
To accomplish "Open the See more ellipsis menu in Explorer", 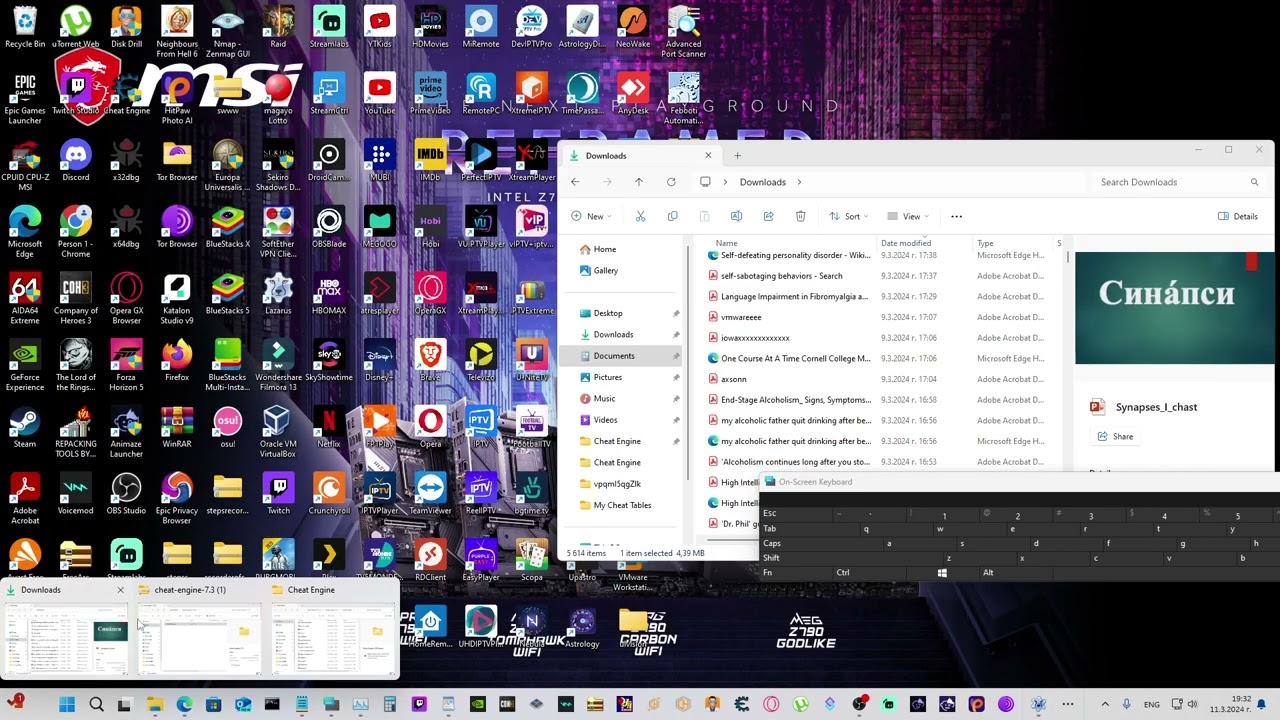I will 956,216.
